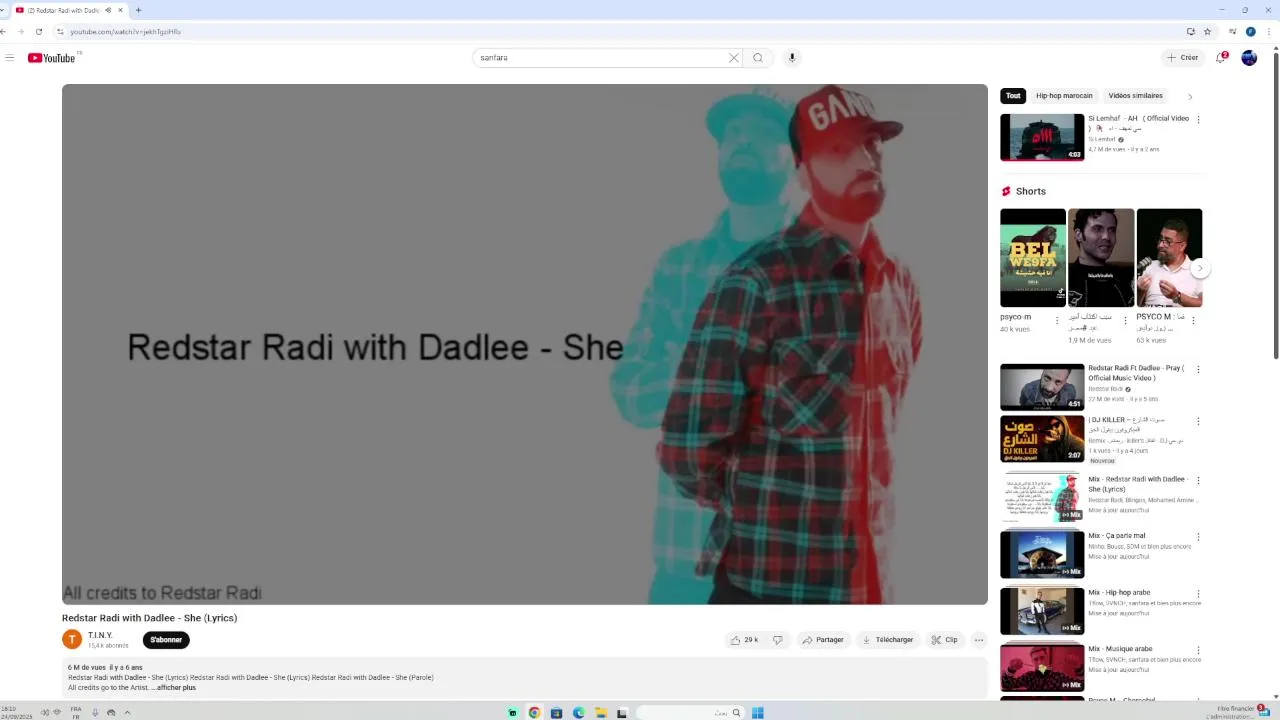Open the Windows Start button
Screen dimensions: 1280x720
coord(758,713)
